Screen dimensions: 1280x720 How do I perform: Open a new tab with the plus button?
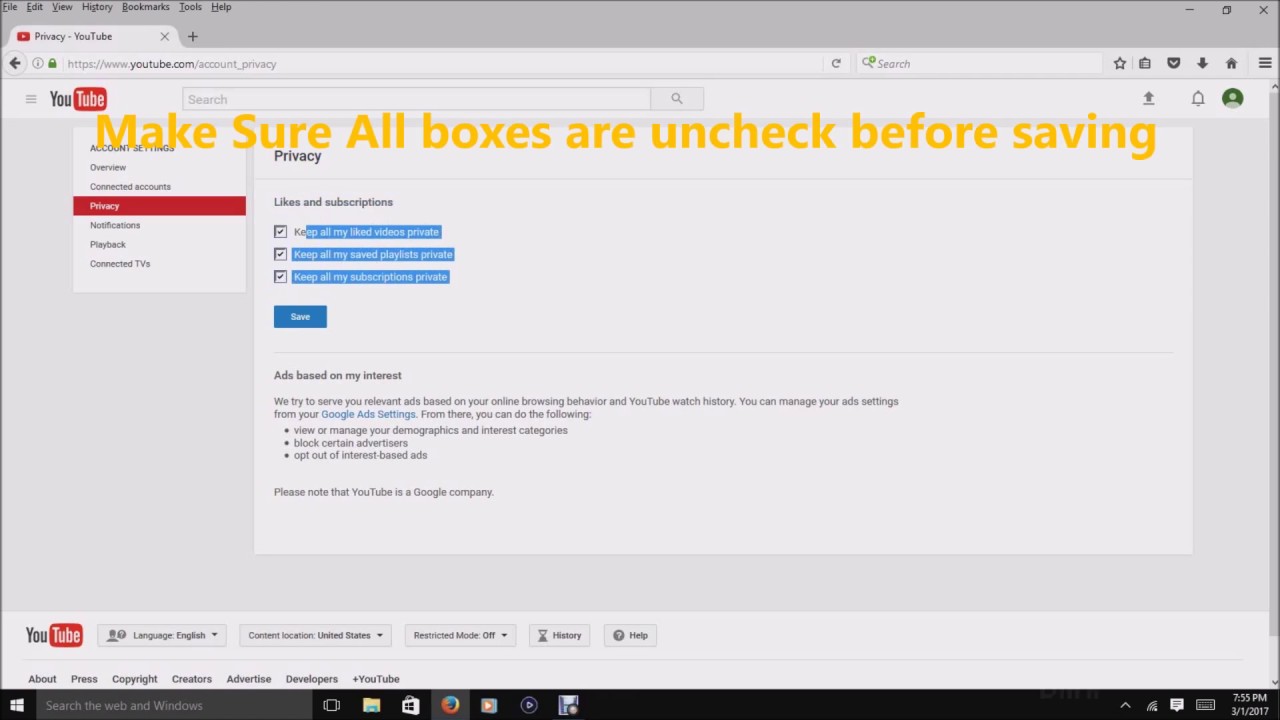click(x=193, y=36)
